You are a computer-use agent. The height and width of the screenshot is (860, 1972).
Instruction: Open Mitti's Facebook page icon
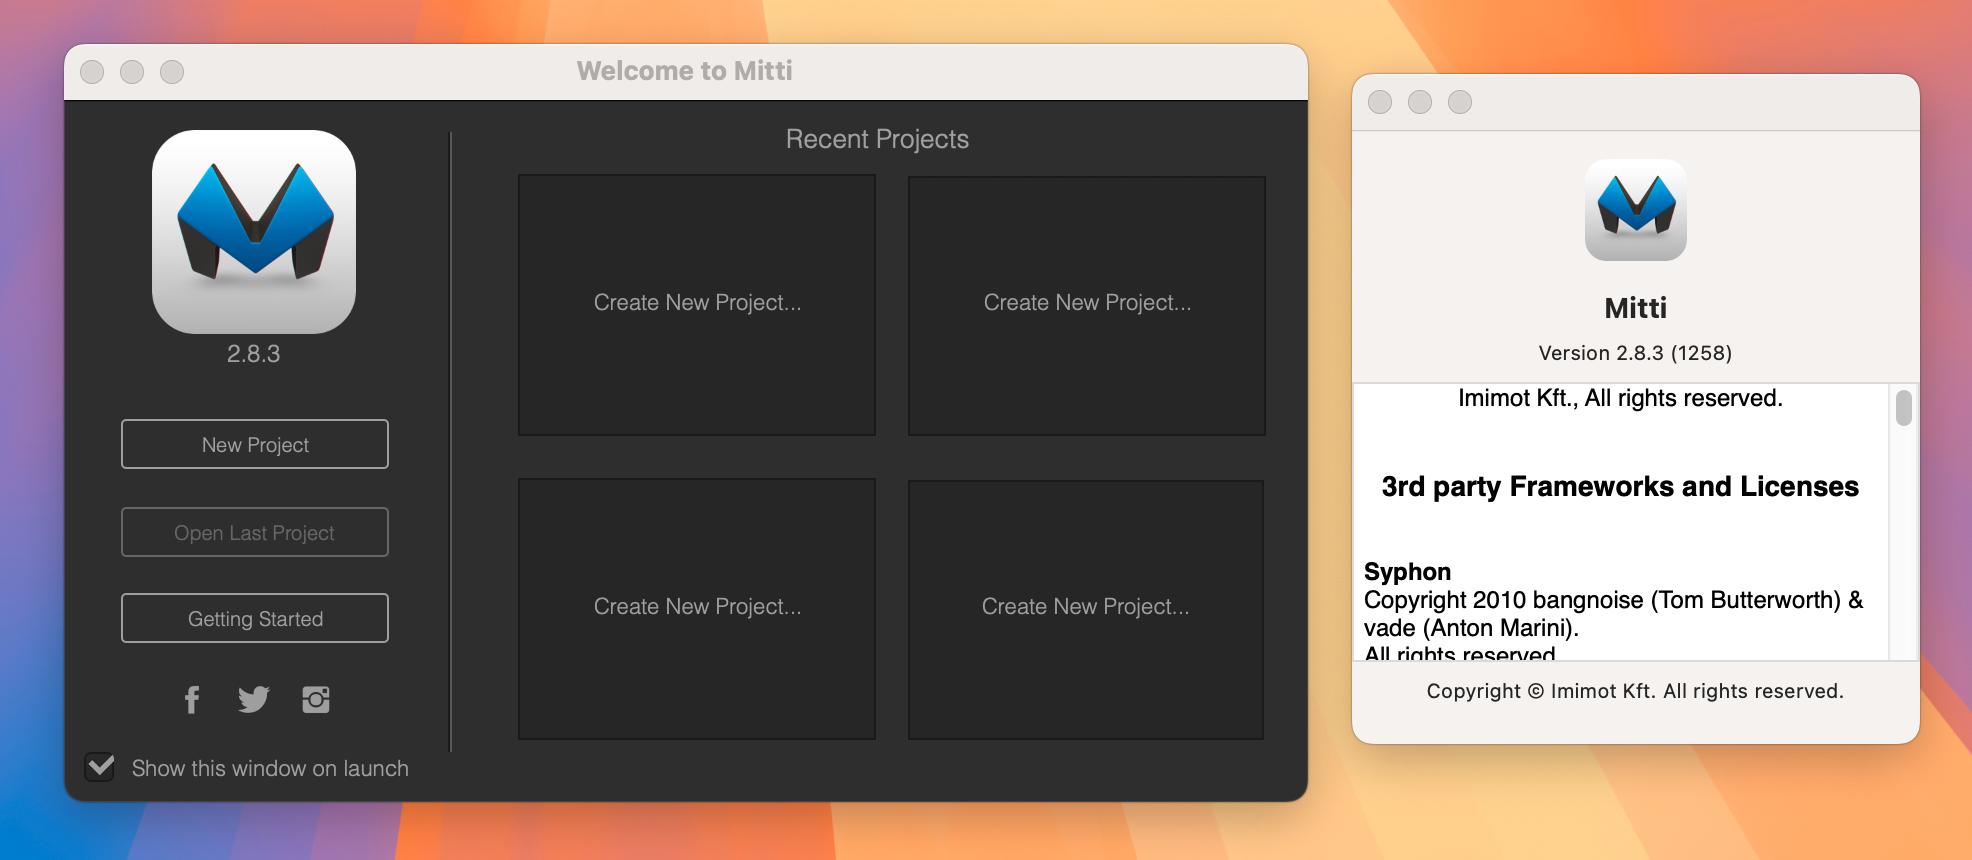click(192, 700)
